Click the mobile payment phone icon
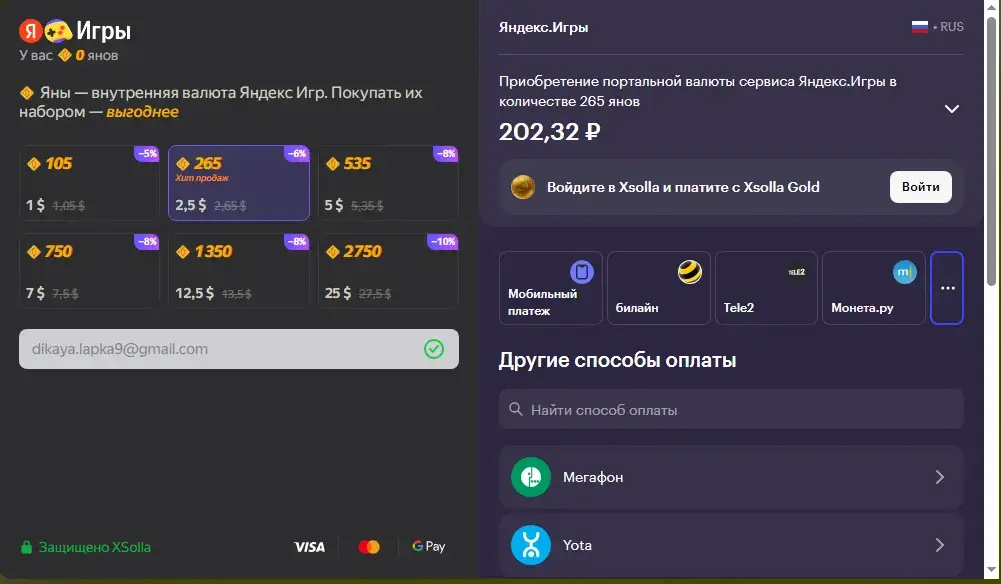 pos(582,273)
